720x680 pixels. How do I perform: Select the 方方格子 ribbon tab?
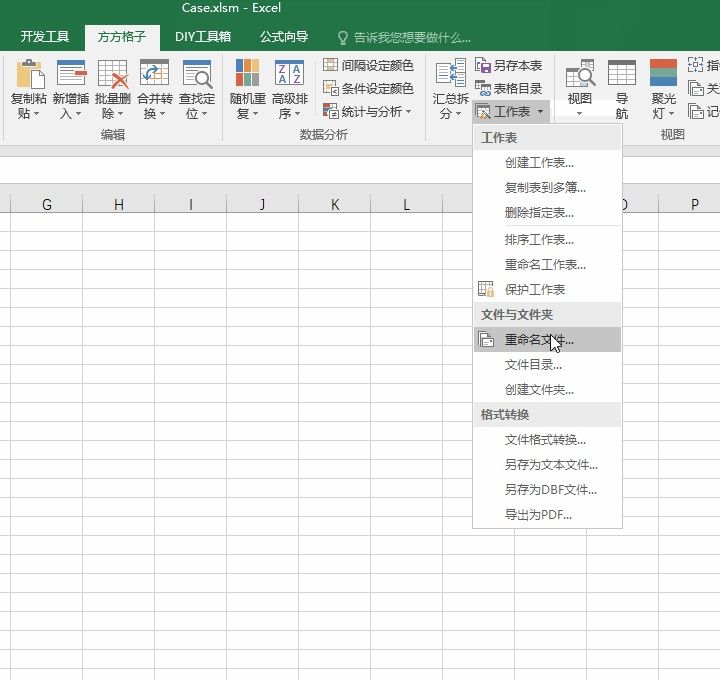coord(122,37)
